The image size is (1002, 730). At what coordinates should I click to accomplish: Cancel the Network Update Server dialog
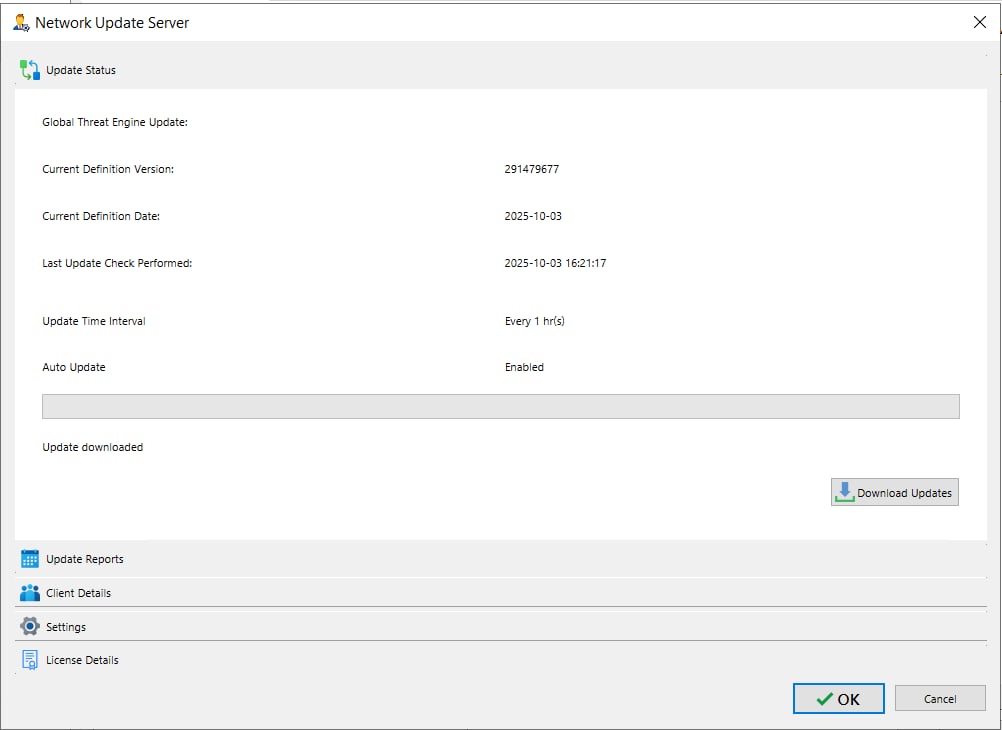[940, 699]
